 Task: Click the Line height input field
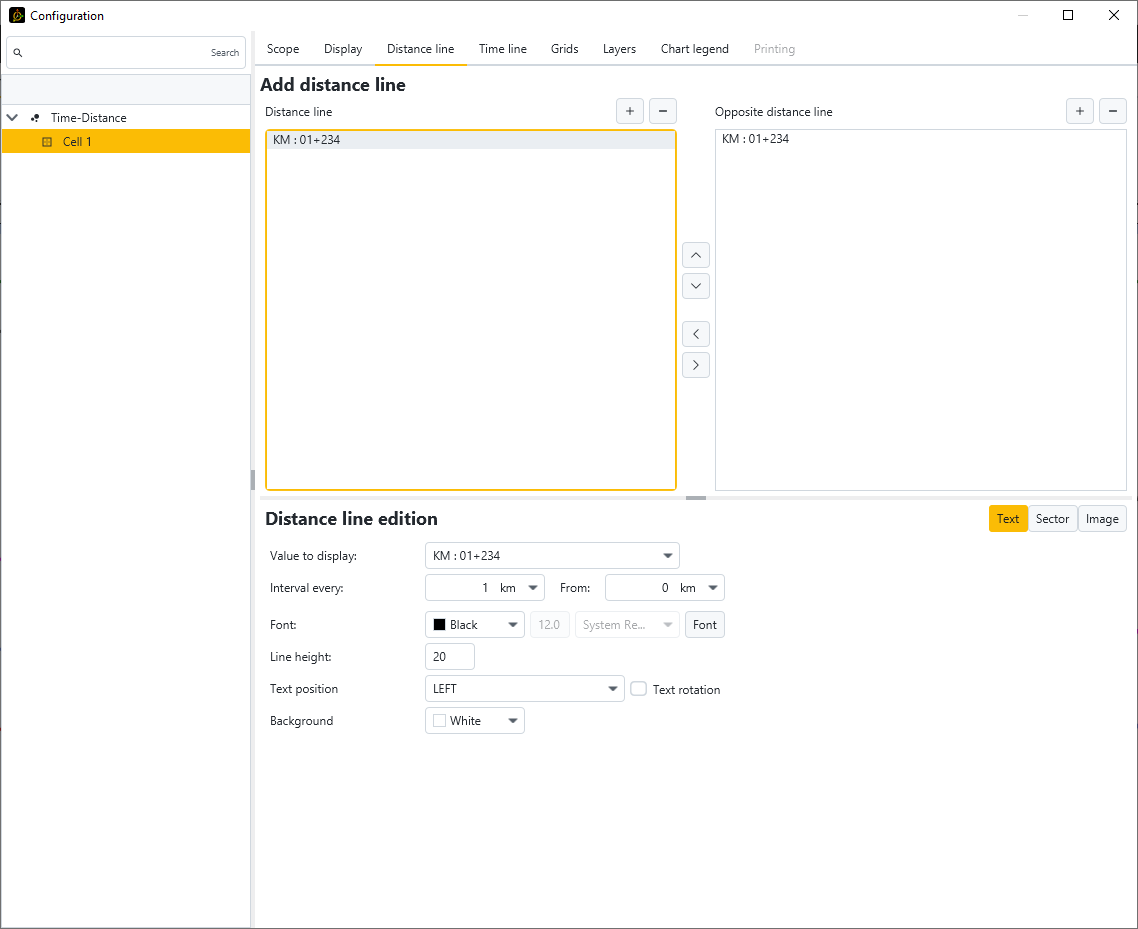(449, 657)
